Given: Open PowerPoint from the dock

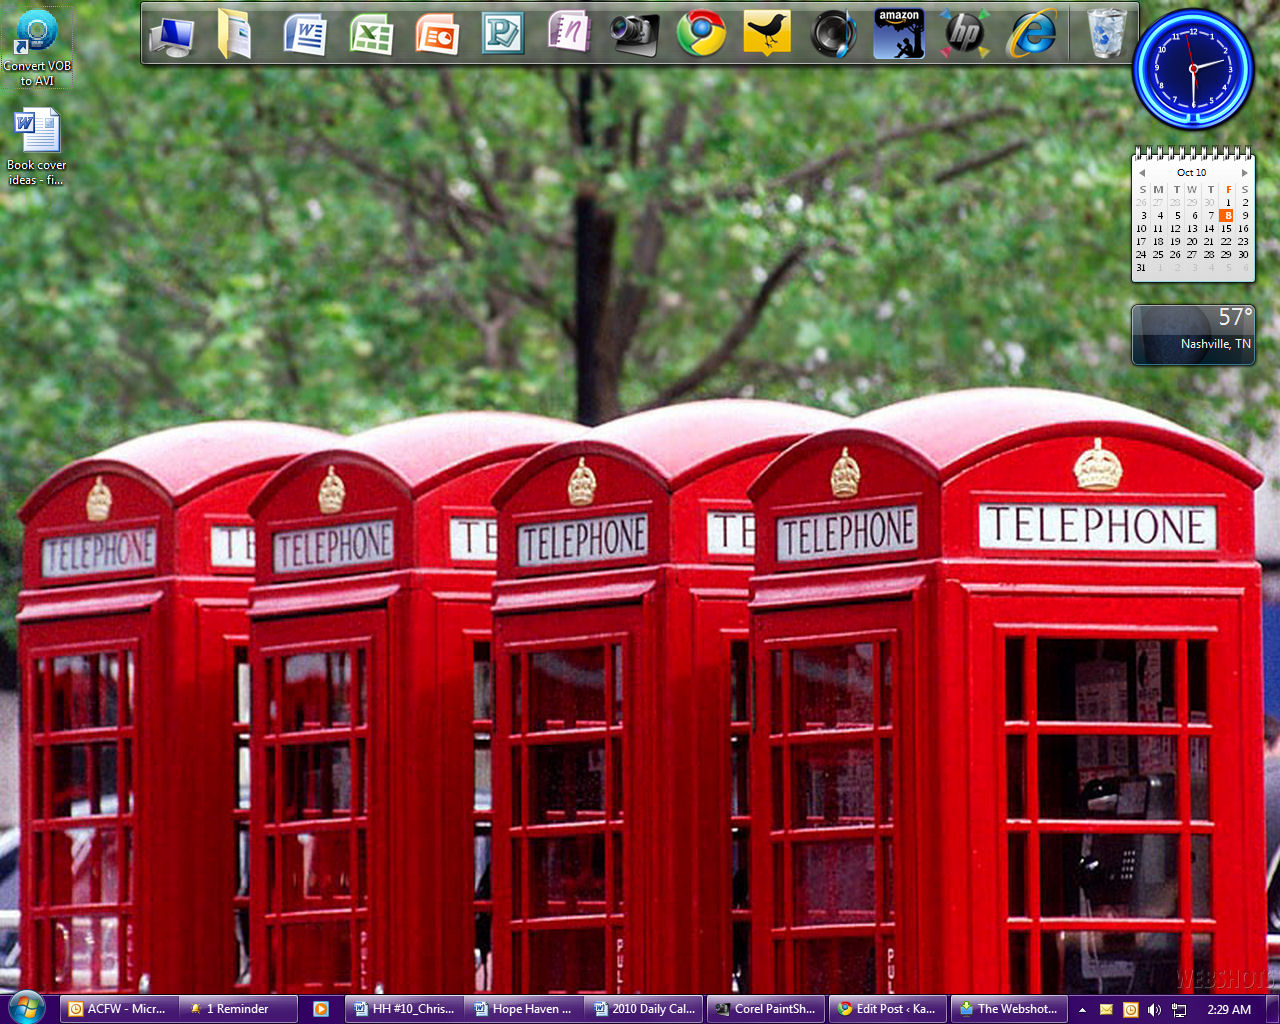Looking at the screenshot, I should [x=437, y=35].
